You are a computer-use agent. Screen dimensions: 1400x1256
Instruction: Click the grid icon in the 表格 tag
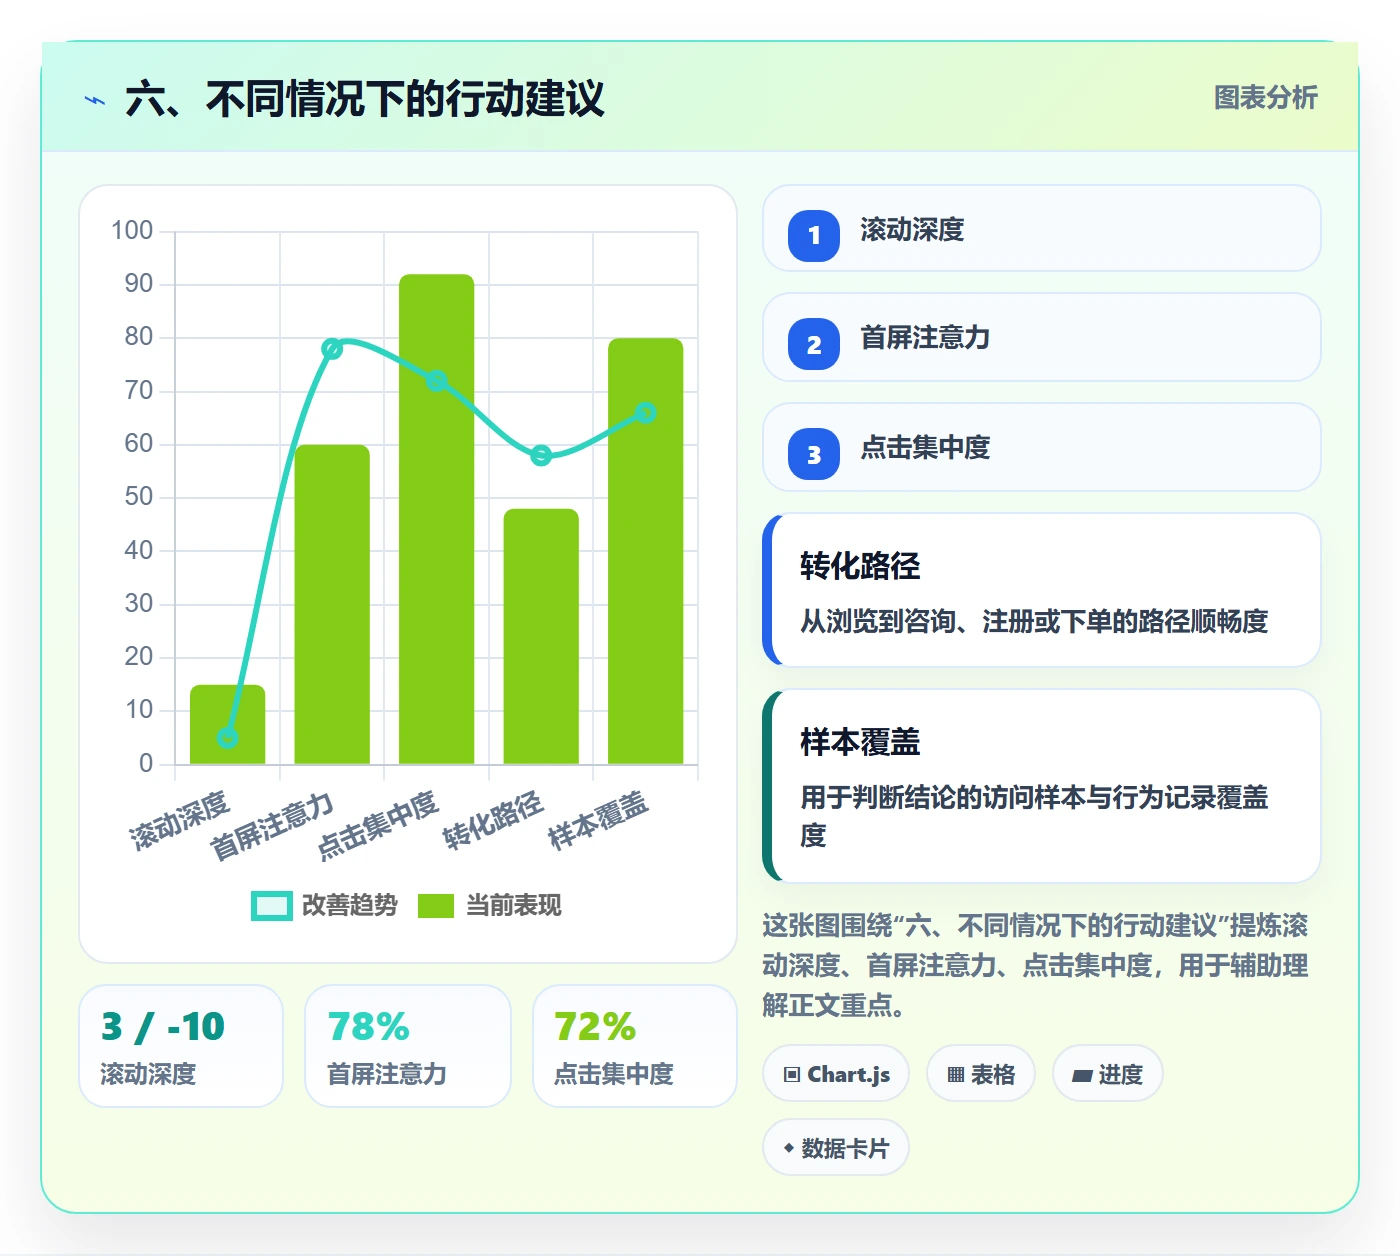[956, 1075]
